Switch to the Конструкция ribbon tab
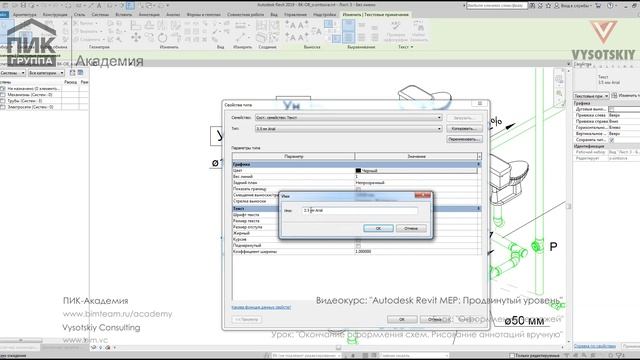Image resolution: width=640 pixels, height=360 pixels. 55,14
